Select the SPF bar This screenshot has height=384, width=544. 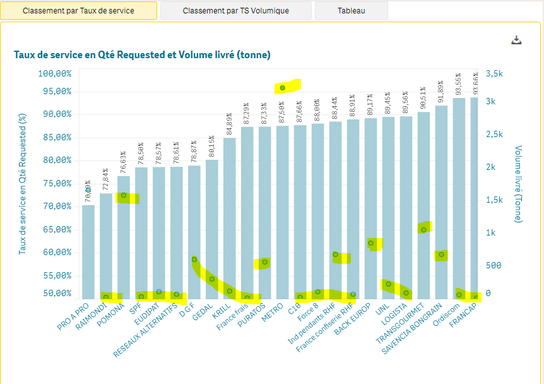[x=141, y=233]
